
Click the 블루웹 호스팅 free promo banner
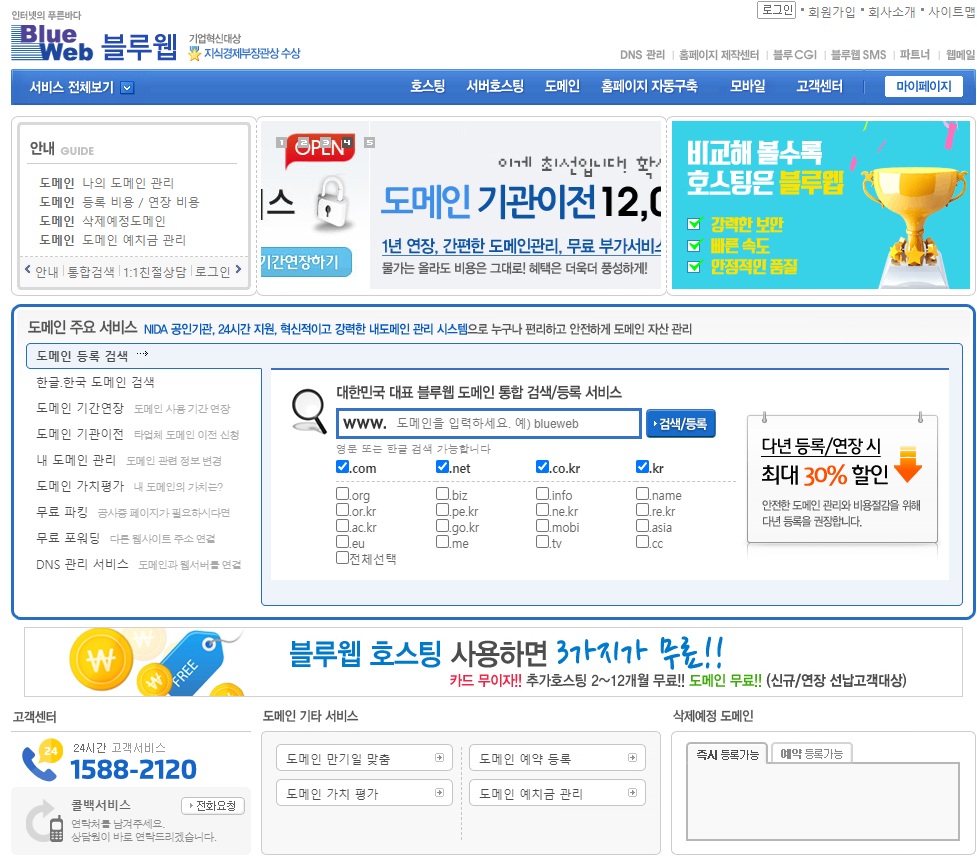point(493,662)
